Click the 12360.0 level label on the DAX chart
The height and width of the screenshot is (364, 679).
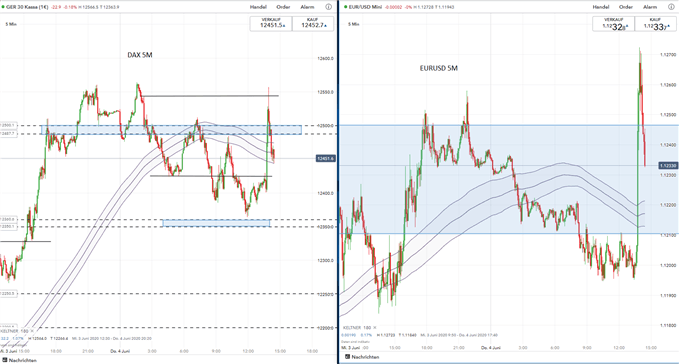point(8,219)
